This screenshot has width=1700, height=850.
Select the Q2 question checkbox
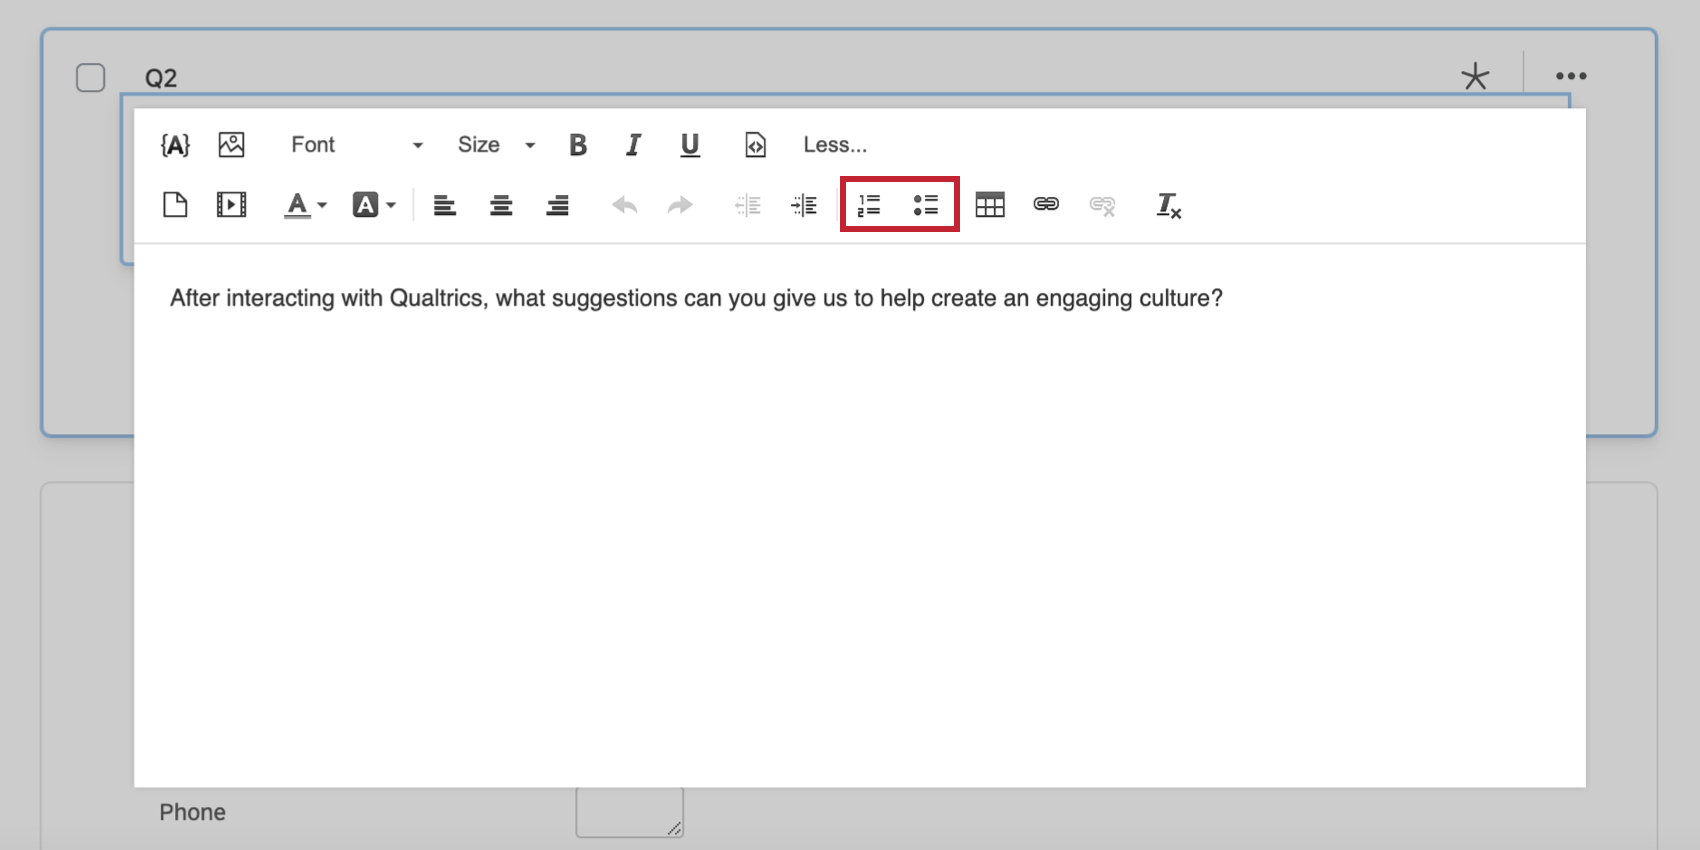coord(91,78)
